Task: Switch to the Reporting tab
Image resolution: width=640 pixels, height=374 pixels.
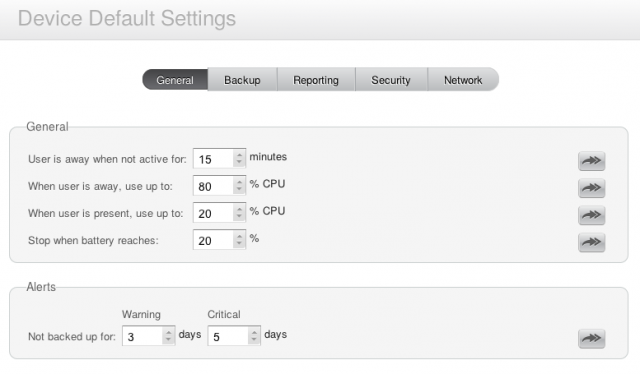Action: pyautogui.click(x=316, y=80)
